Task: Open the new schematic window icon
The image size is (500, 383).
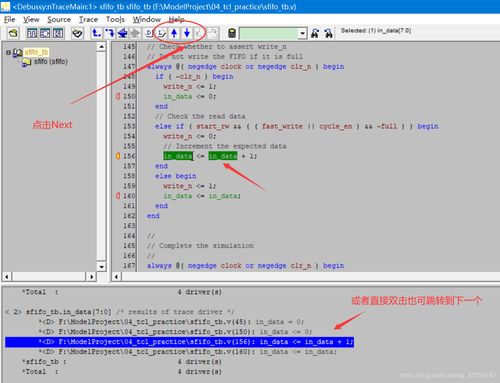Action: (x=45, y=33)
